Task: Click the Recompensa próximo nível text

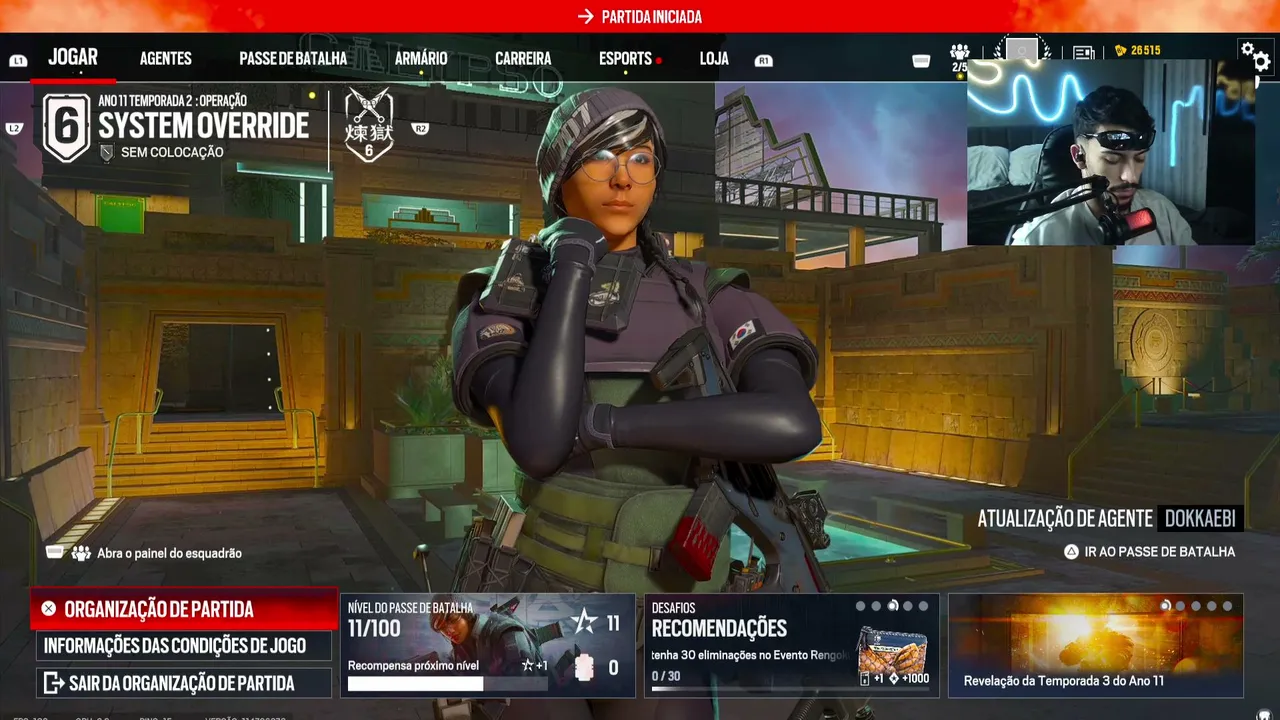Action: (x=413, y=666)
